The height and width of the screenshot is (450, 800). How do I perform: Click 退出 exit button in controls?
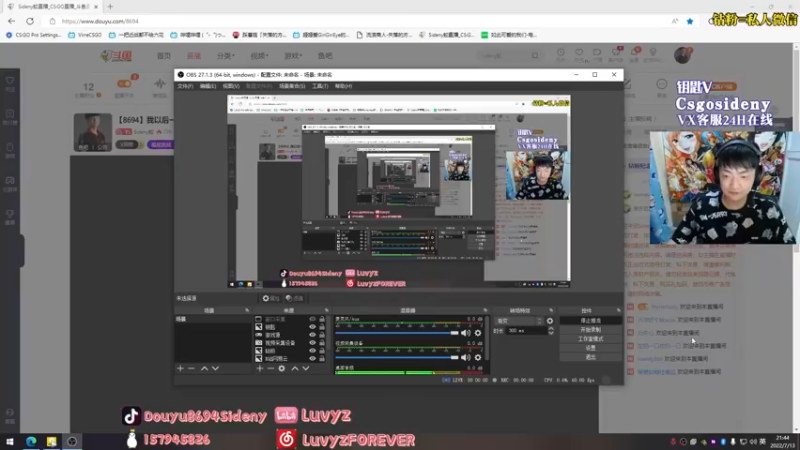590,357
